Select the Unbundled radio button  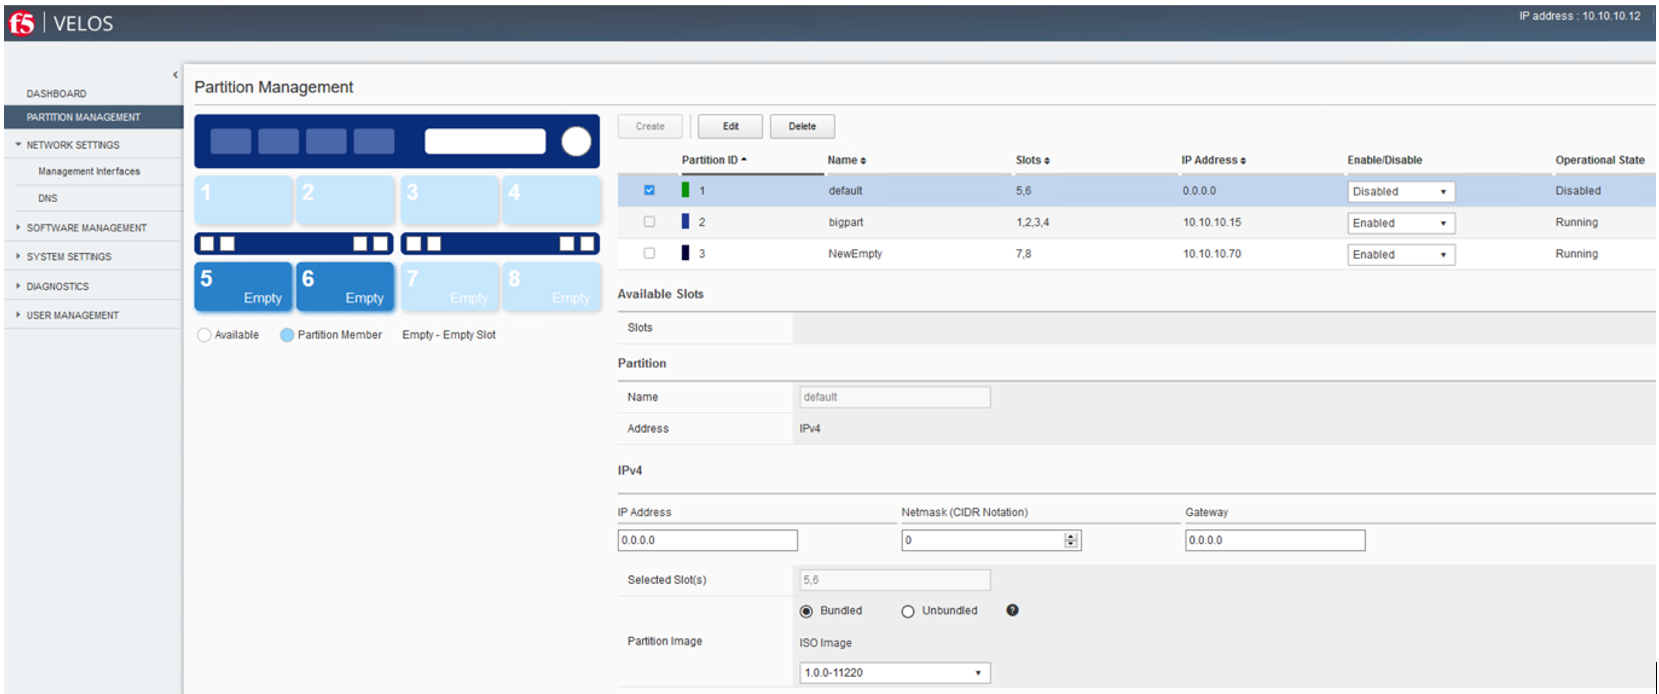coord(908,611)
